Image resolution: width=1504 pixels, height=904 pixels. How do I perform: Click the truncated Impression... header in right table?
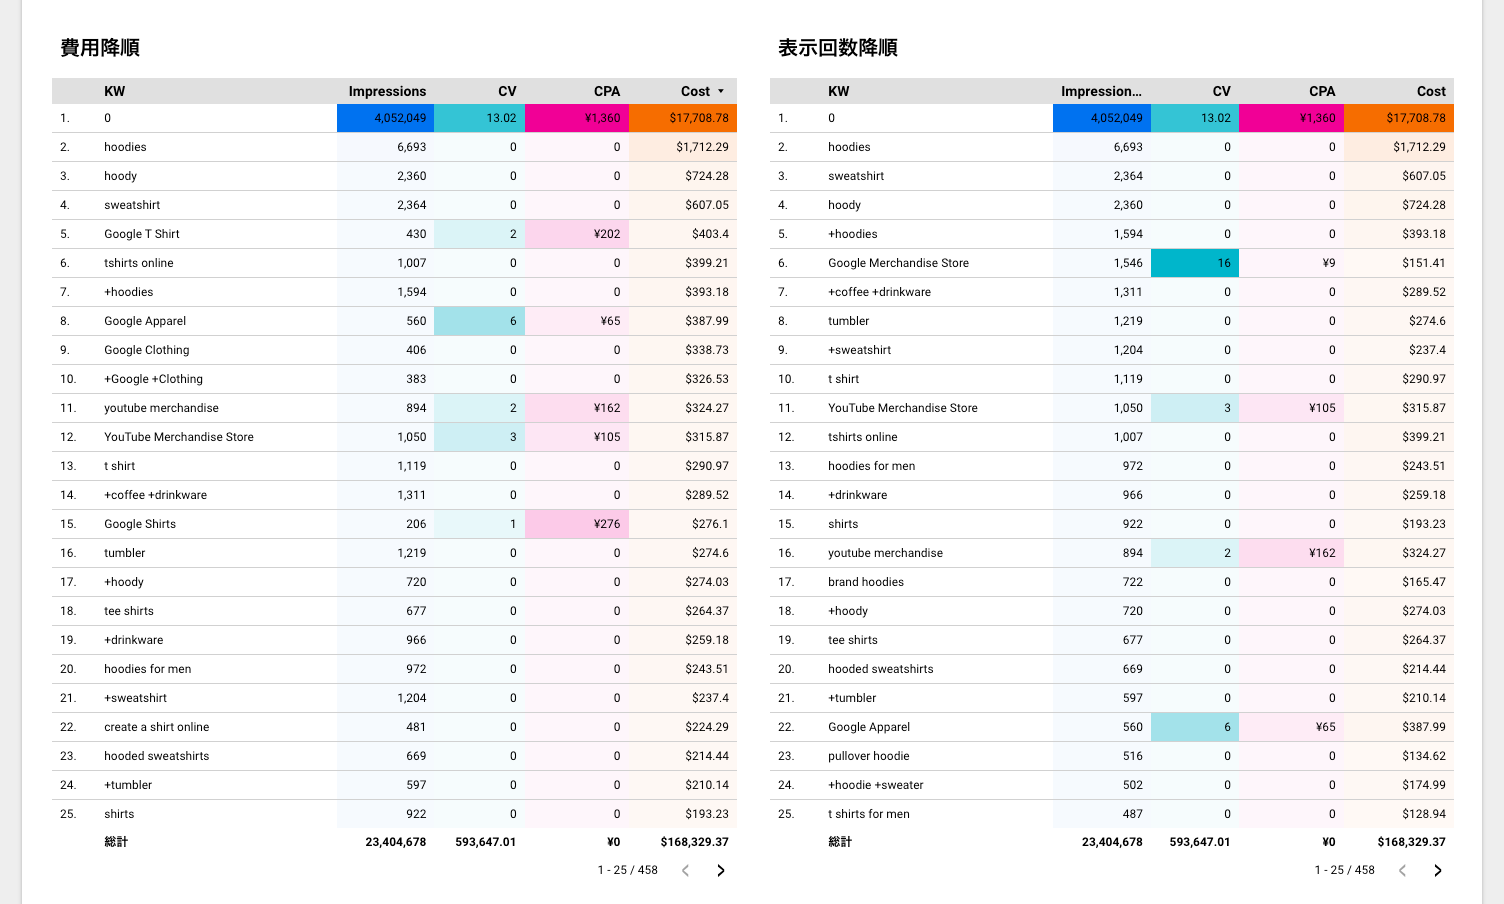(x=1101, y=91)
